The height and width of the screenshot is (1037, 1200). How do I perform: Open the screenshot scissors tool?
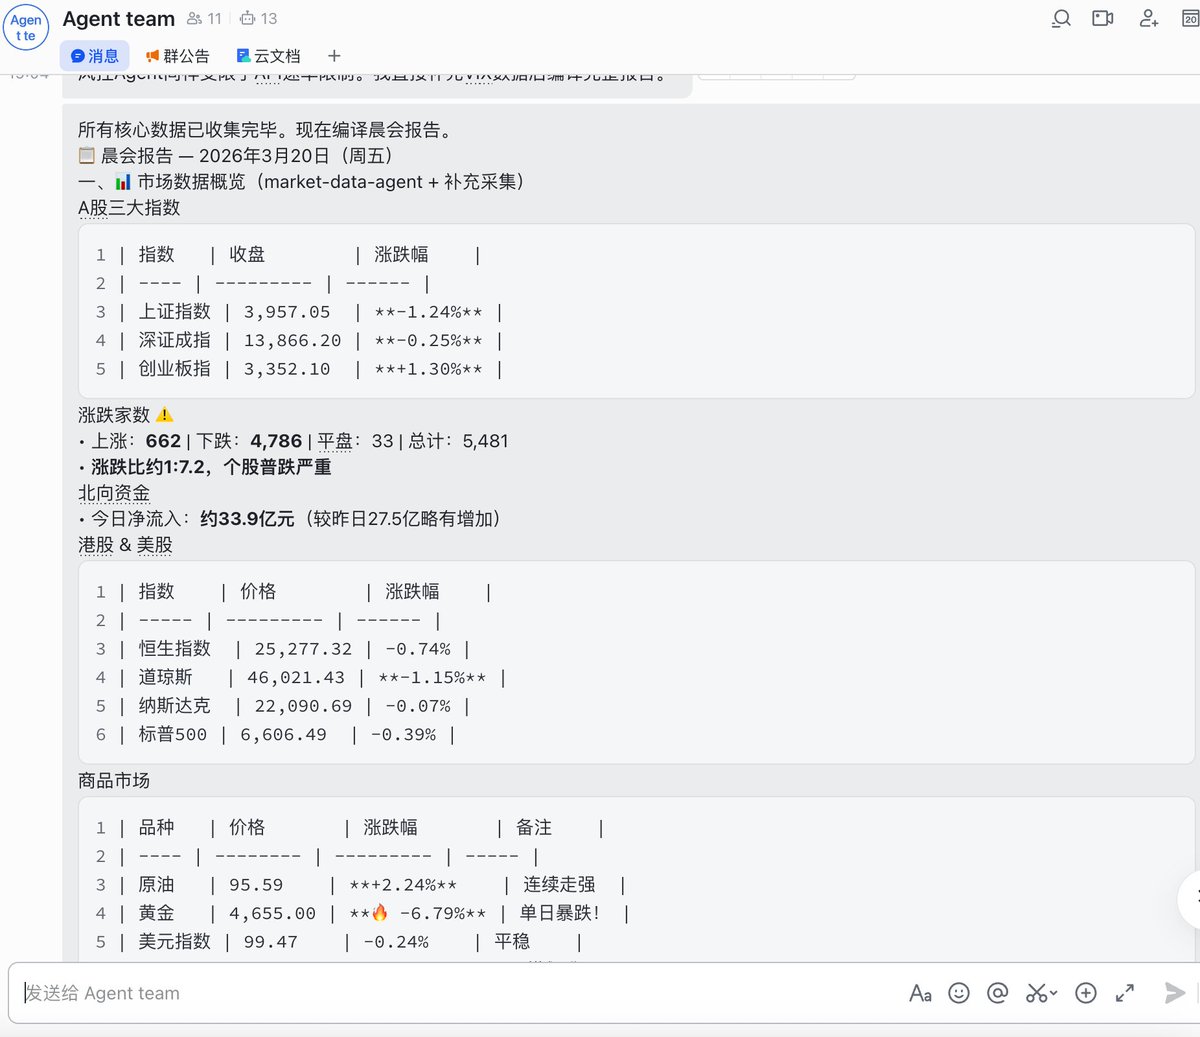click(1036, 993)
